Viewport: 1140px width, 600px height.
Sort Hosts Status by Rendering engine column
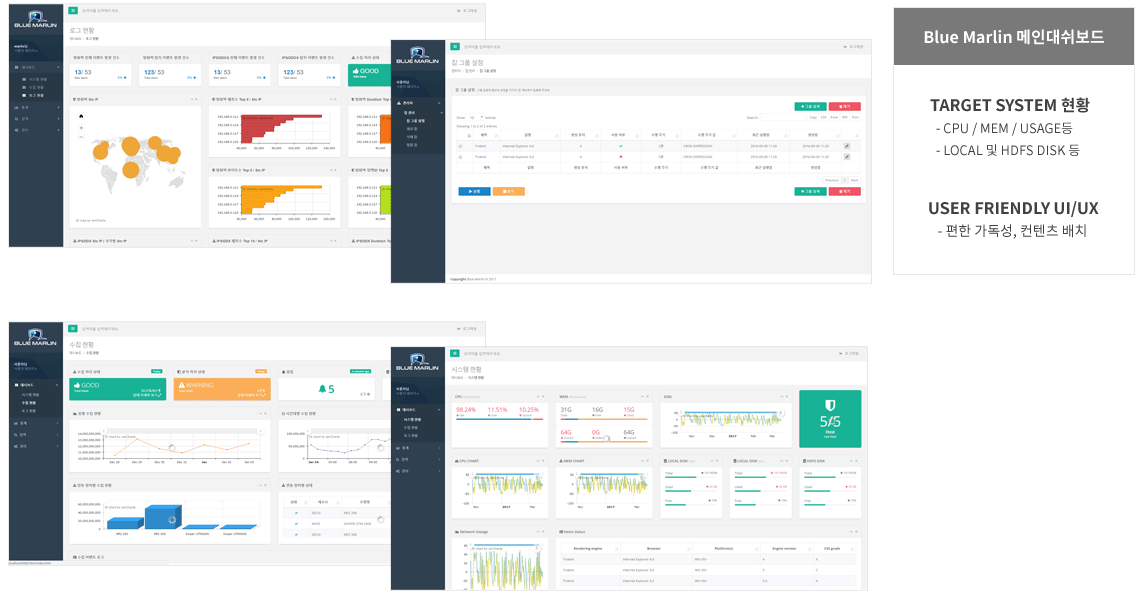click(x=588, y=548)
